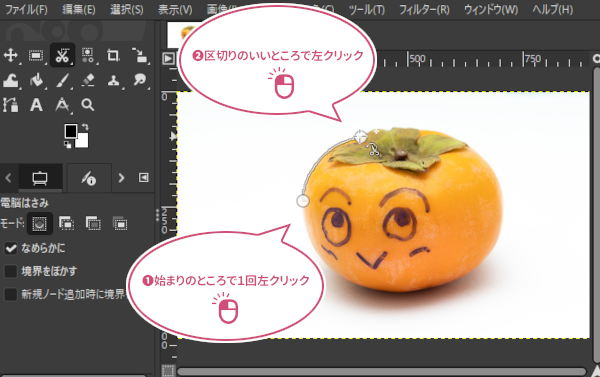Show previous dock tabs with left chevron
The height and width of the screenshot is (377, 600).
coord(8,178)
